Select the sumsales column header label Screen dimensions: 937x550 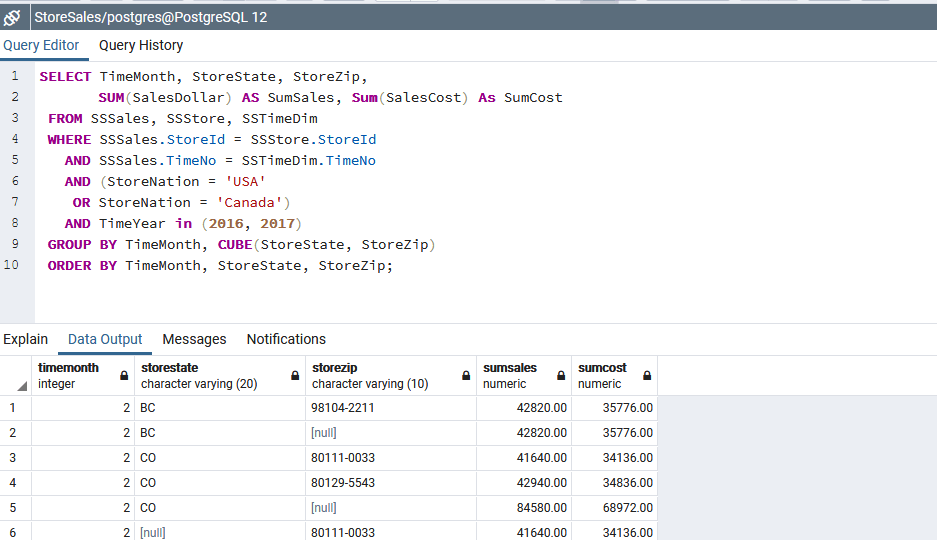pyautogui.click(x=510, y=368)
